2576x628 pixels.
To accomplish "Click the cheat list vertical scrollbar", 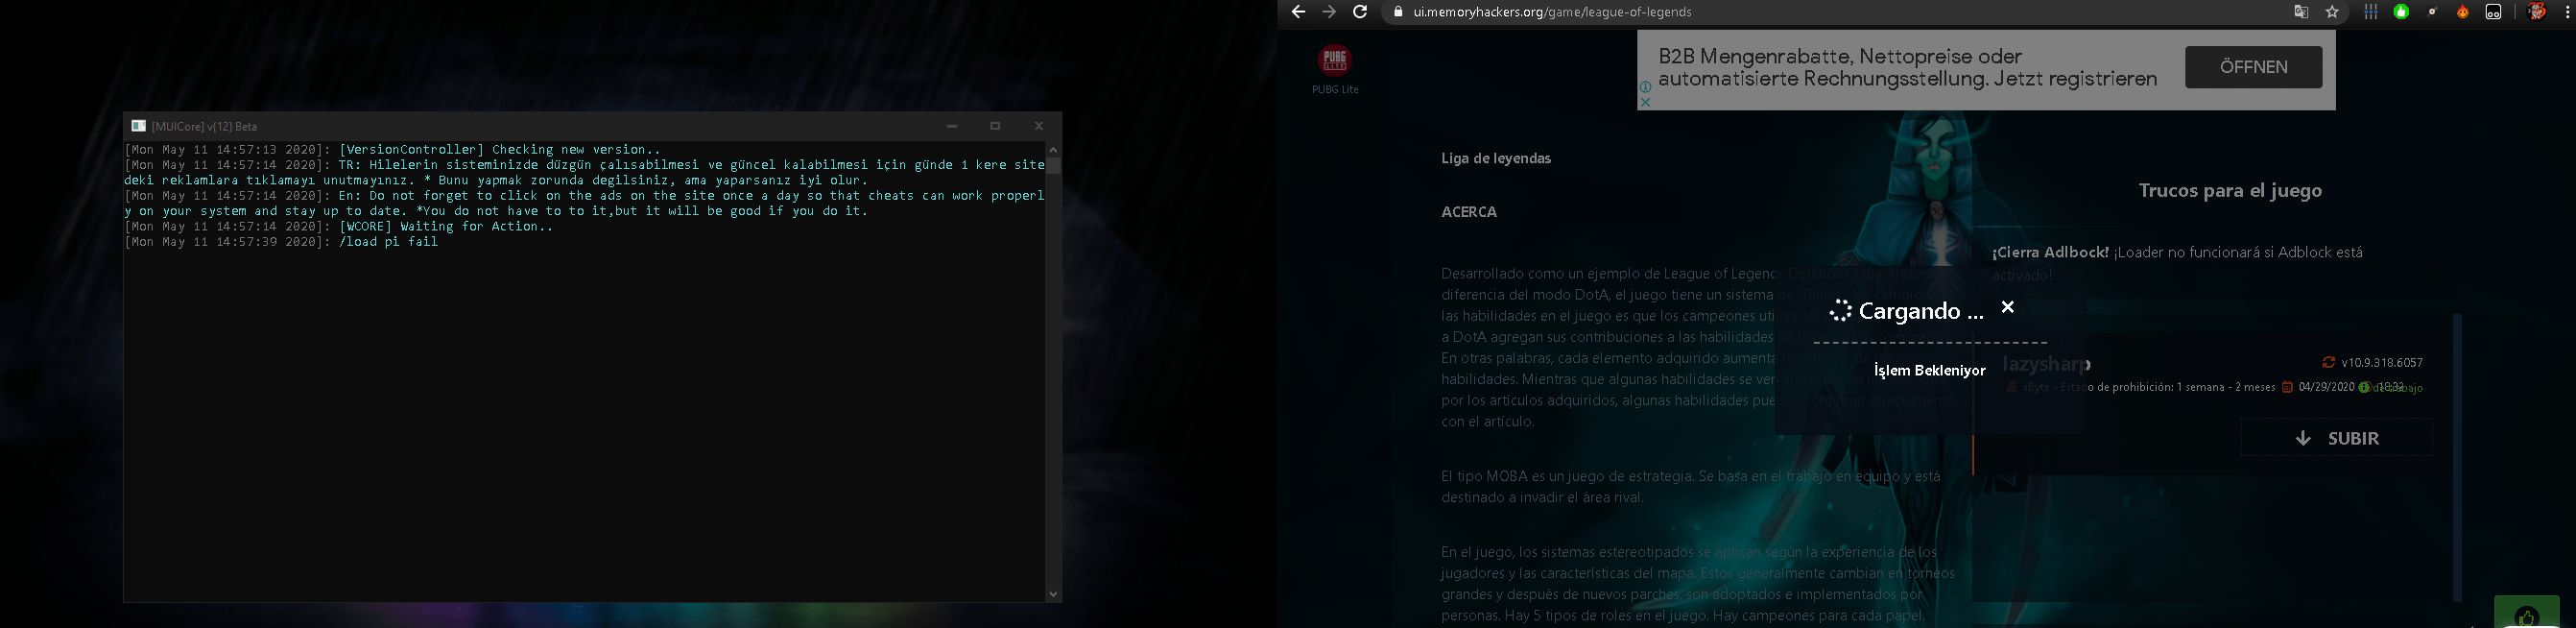I will click(x=2456, y=458).
